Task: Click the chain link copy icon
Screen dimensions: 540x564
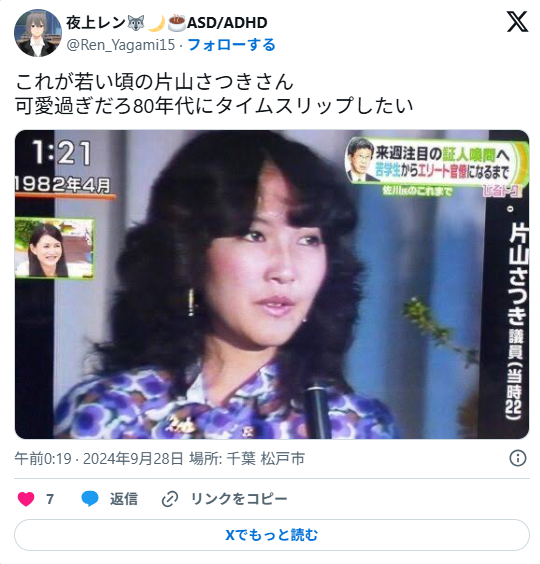Action: pyautogui.click(x=170, y=499)
